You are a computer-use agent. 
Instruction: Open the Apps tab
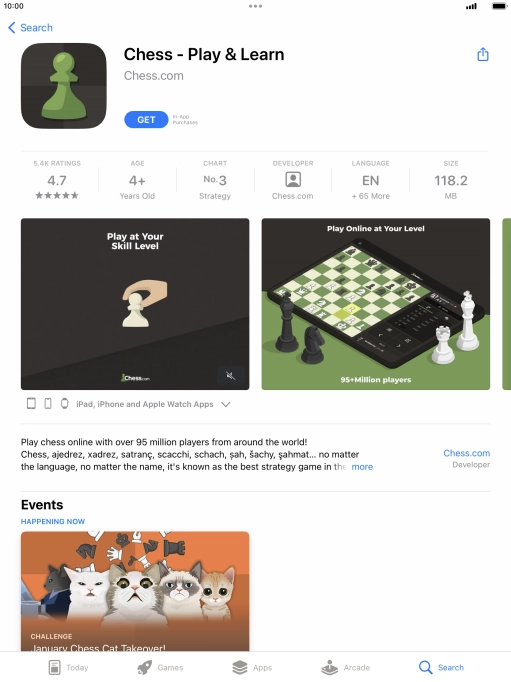point(252,667)
